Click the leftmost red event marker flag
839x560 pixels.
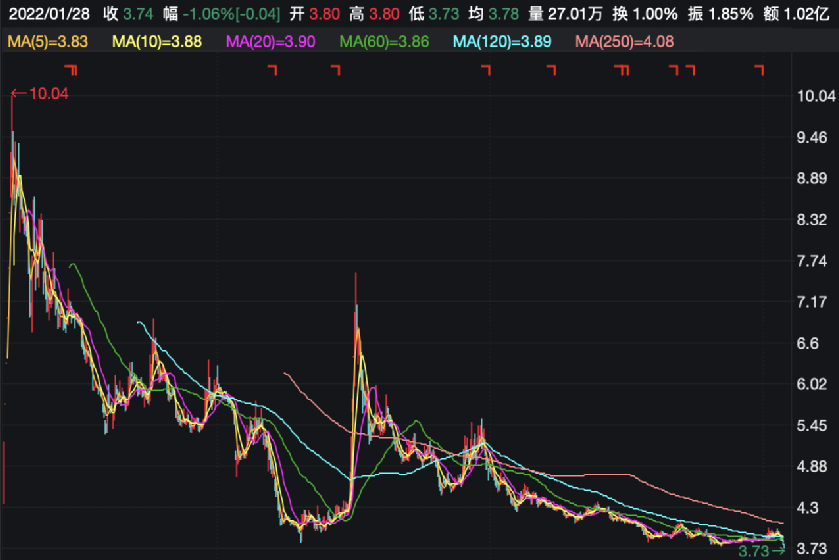(71, 70)
